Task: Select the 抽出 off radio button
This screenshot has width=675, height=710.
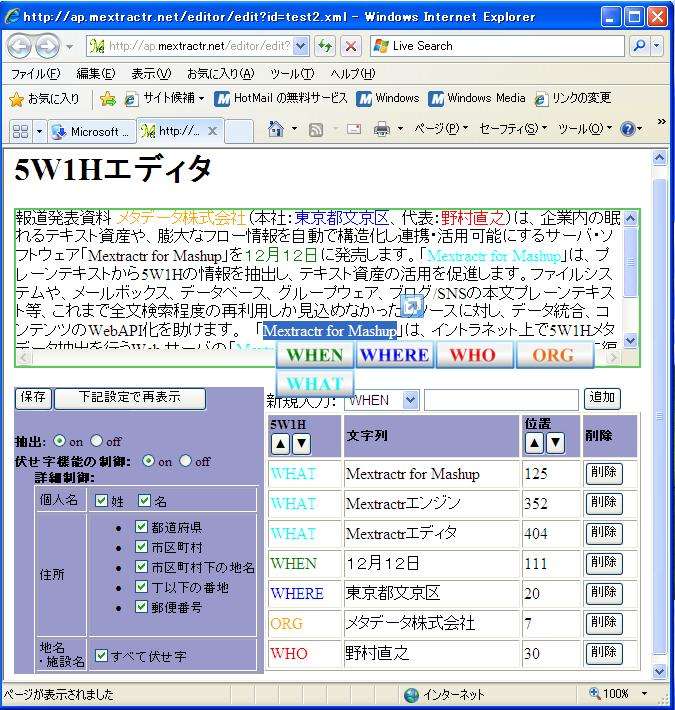Action: (97, 441)
